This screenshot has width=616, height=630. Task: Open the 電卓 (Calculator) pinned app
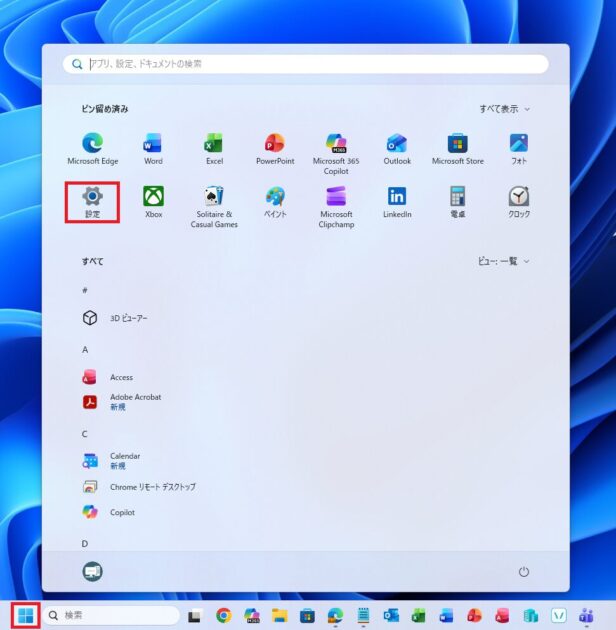[x=458, y=202]
